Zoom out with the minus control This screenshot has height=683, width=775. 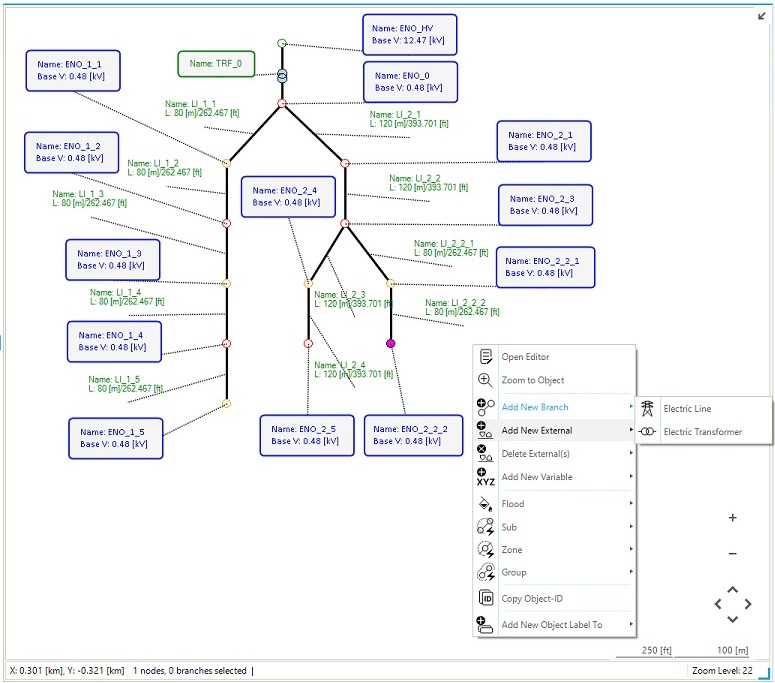coord(732,554)
